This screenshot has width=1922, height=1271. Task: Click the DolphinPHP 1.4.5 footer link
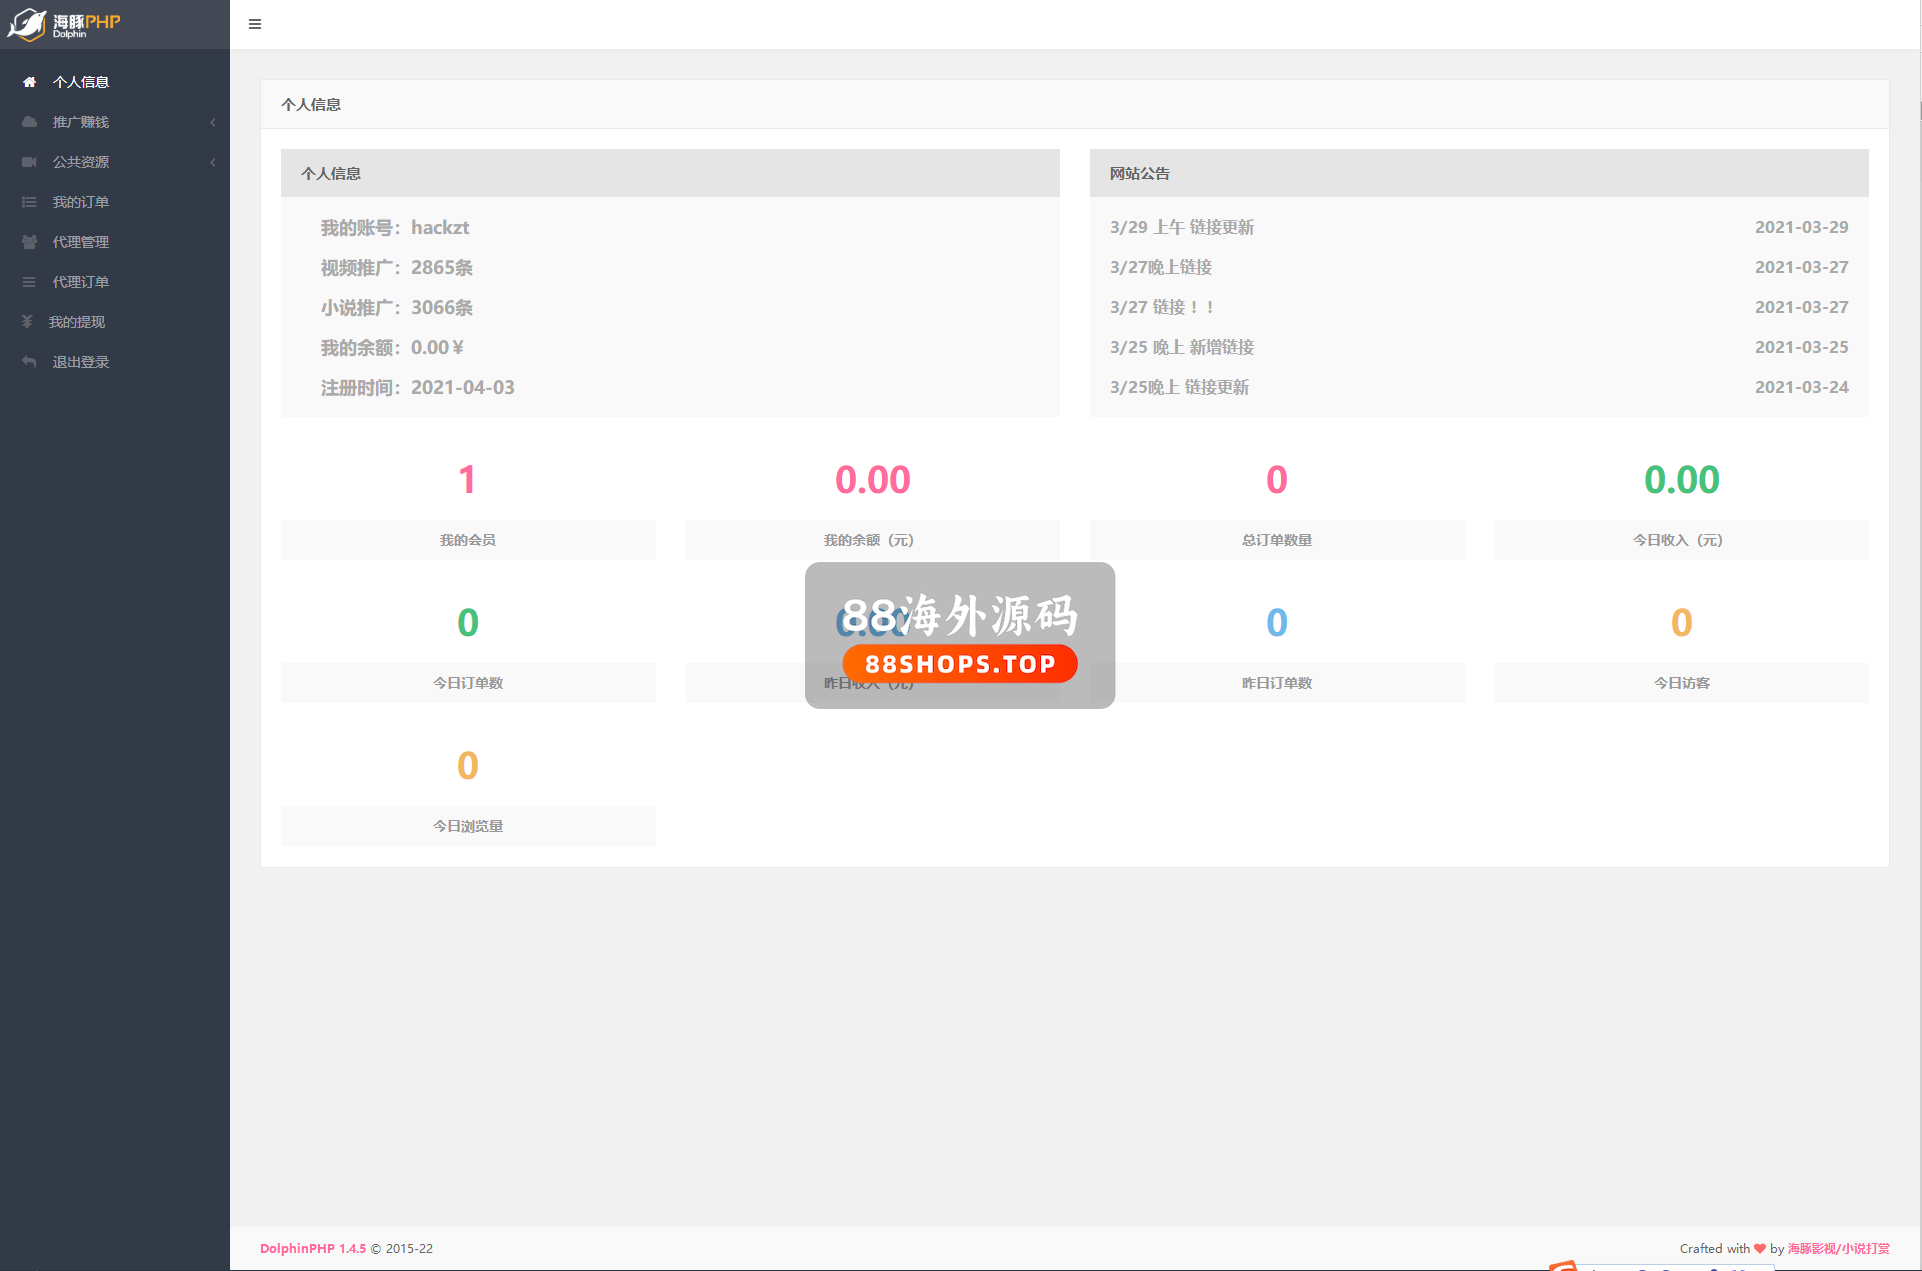point(313,1248)
